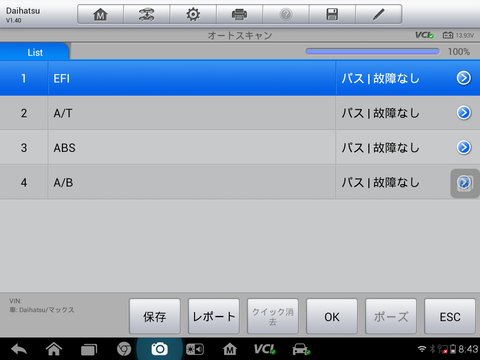Click the レポート button

(x=214, y=316)
